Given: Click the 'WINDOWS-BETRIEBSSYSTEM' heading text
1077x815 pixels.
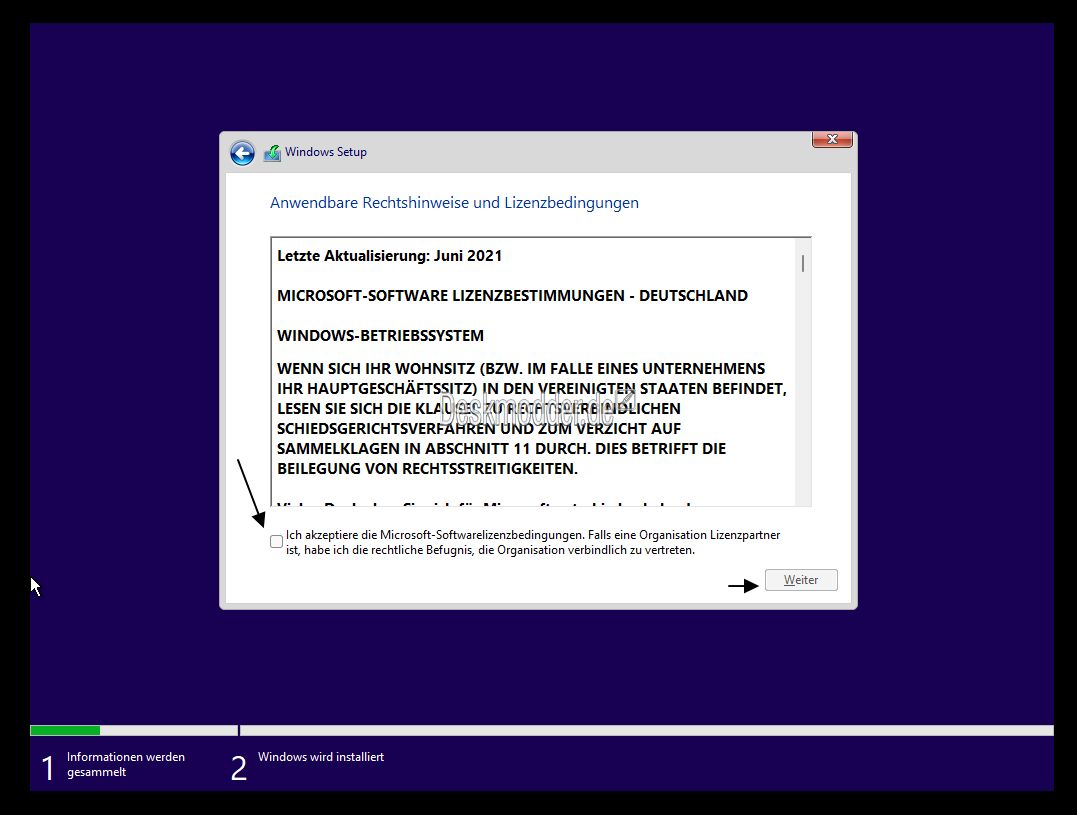Looking at the screenshot, I should coord(381,336).
